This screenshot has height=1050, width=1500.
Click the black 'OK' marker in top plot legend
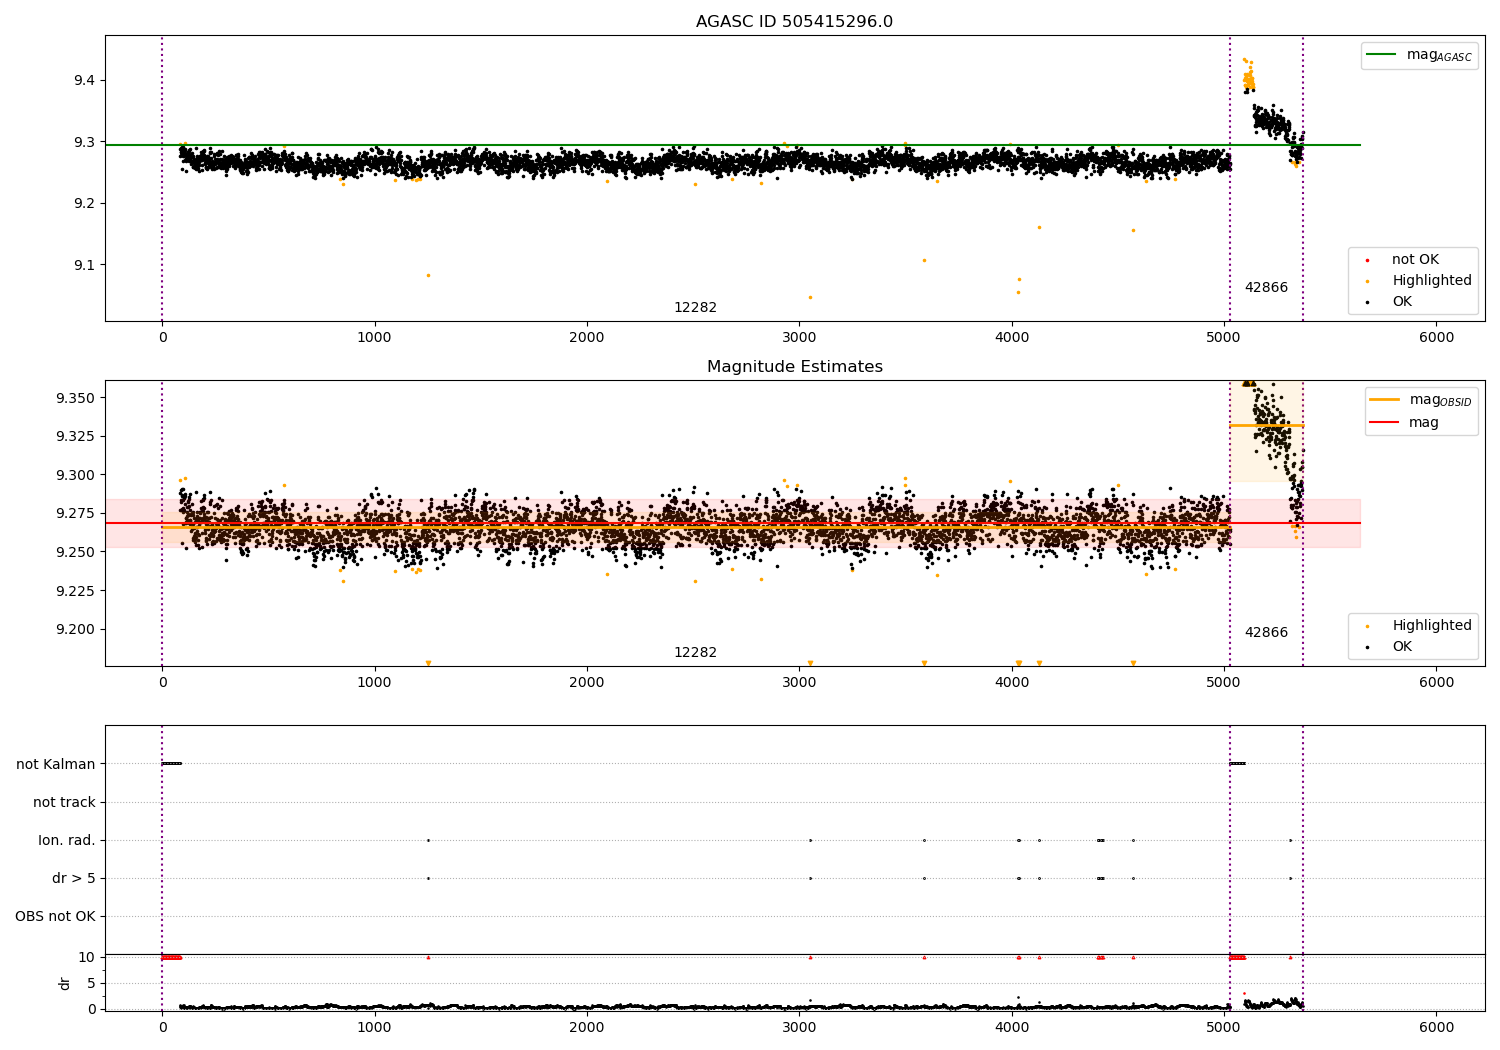1367,303
